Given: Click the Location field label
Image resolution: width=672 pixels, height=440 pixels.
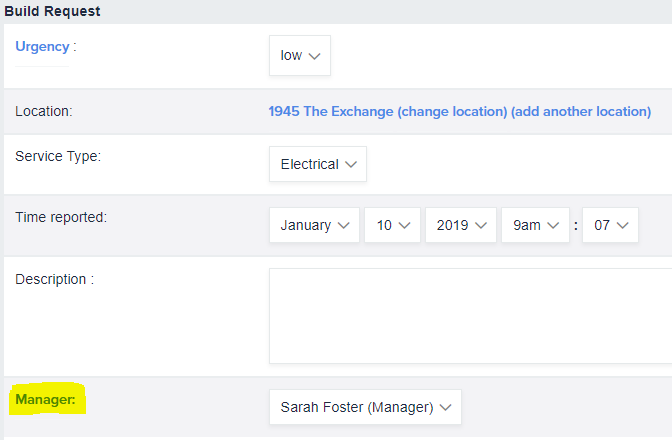Looking at the screenshot, I should point(44,111).
